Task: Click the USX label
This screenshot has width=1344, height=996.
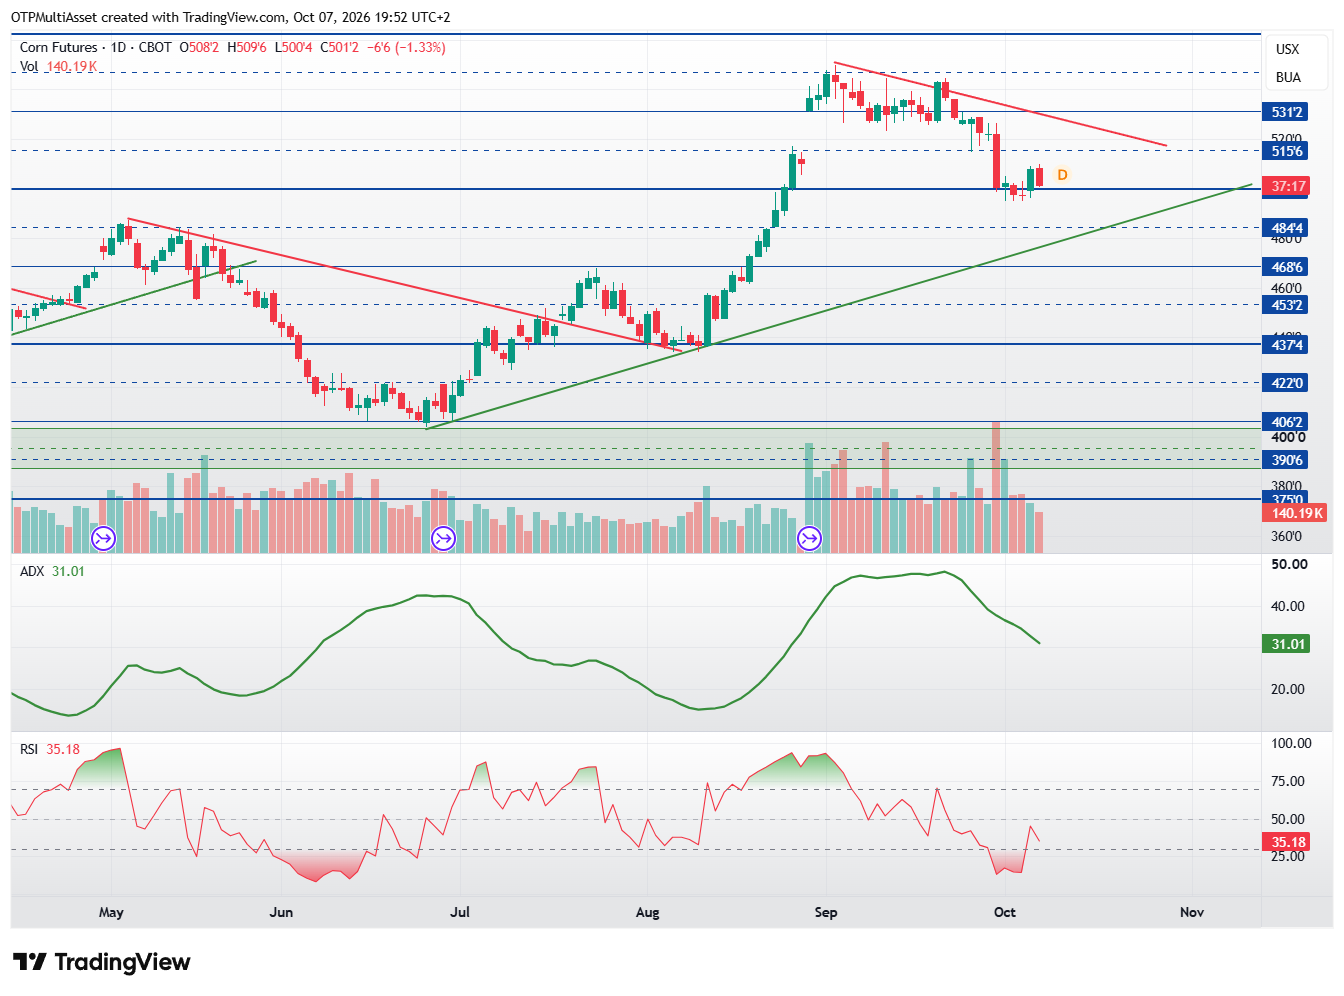Action: 1288,49
